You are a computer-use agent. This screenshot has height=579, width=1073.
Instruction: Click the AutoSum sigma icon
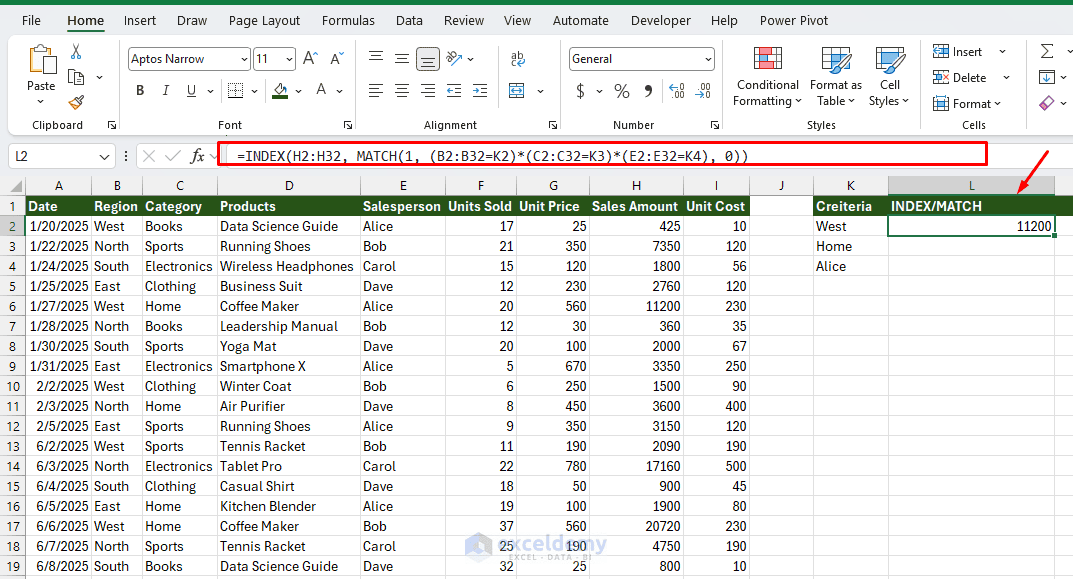coord(1046,51)
